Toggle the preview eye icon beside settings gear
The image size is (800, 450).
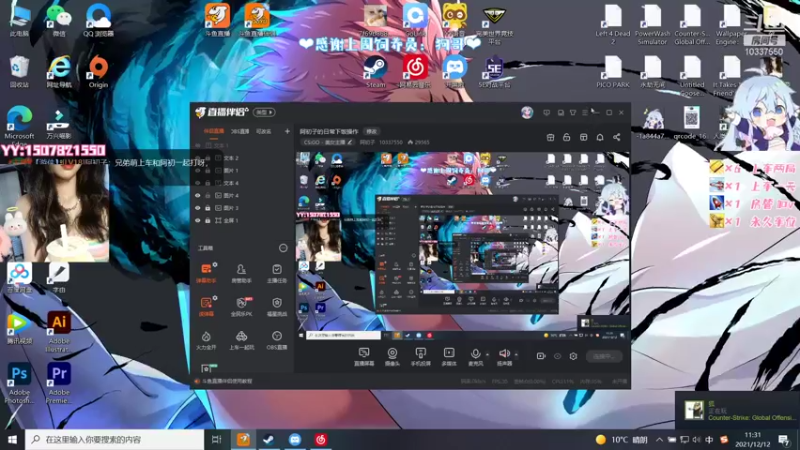(557, 356)
